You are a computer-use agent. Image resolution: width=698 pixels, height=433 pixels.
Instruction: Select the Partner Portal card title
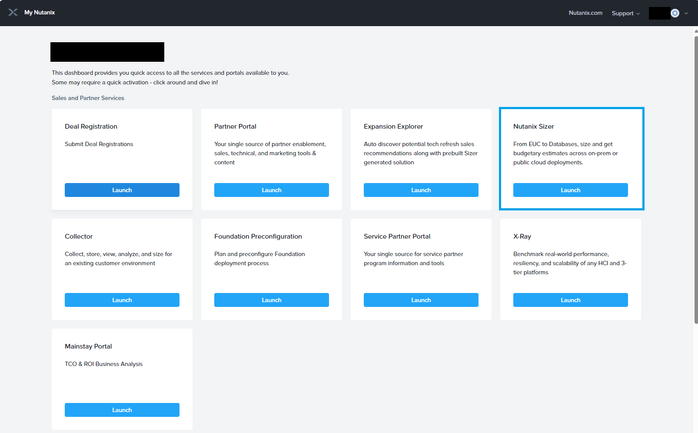point(235,126)
